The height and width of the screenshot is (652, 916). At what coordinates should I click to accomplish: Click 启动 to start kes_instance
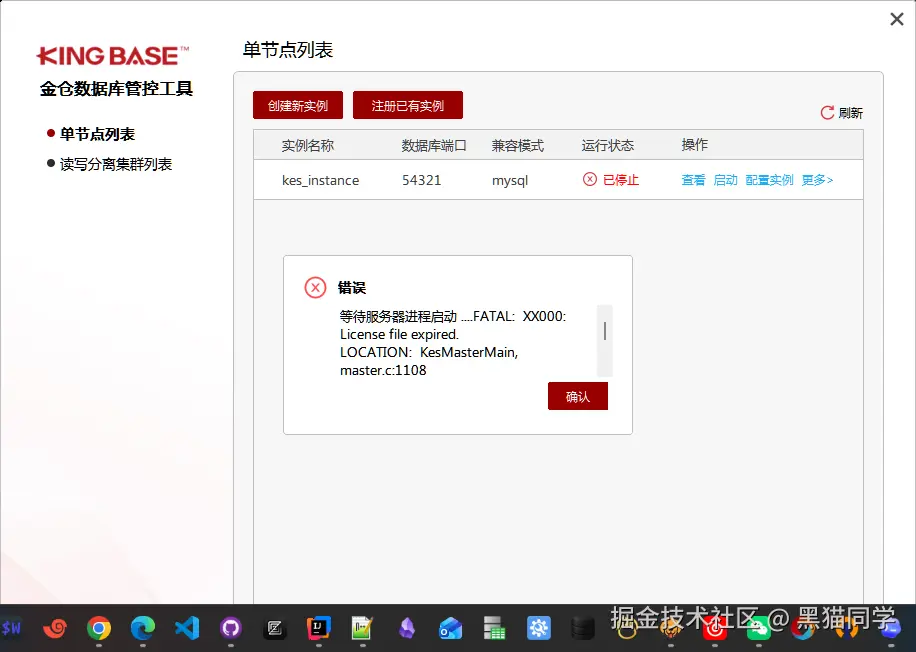(x=726, y=180)
